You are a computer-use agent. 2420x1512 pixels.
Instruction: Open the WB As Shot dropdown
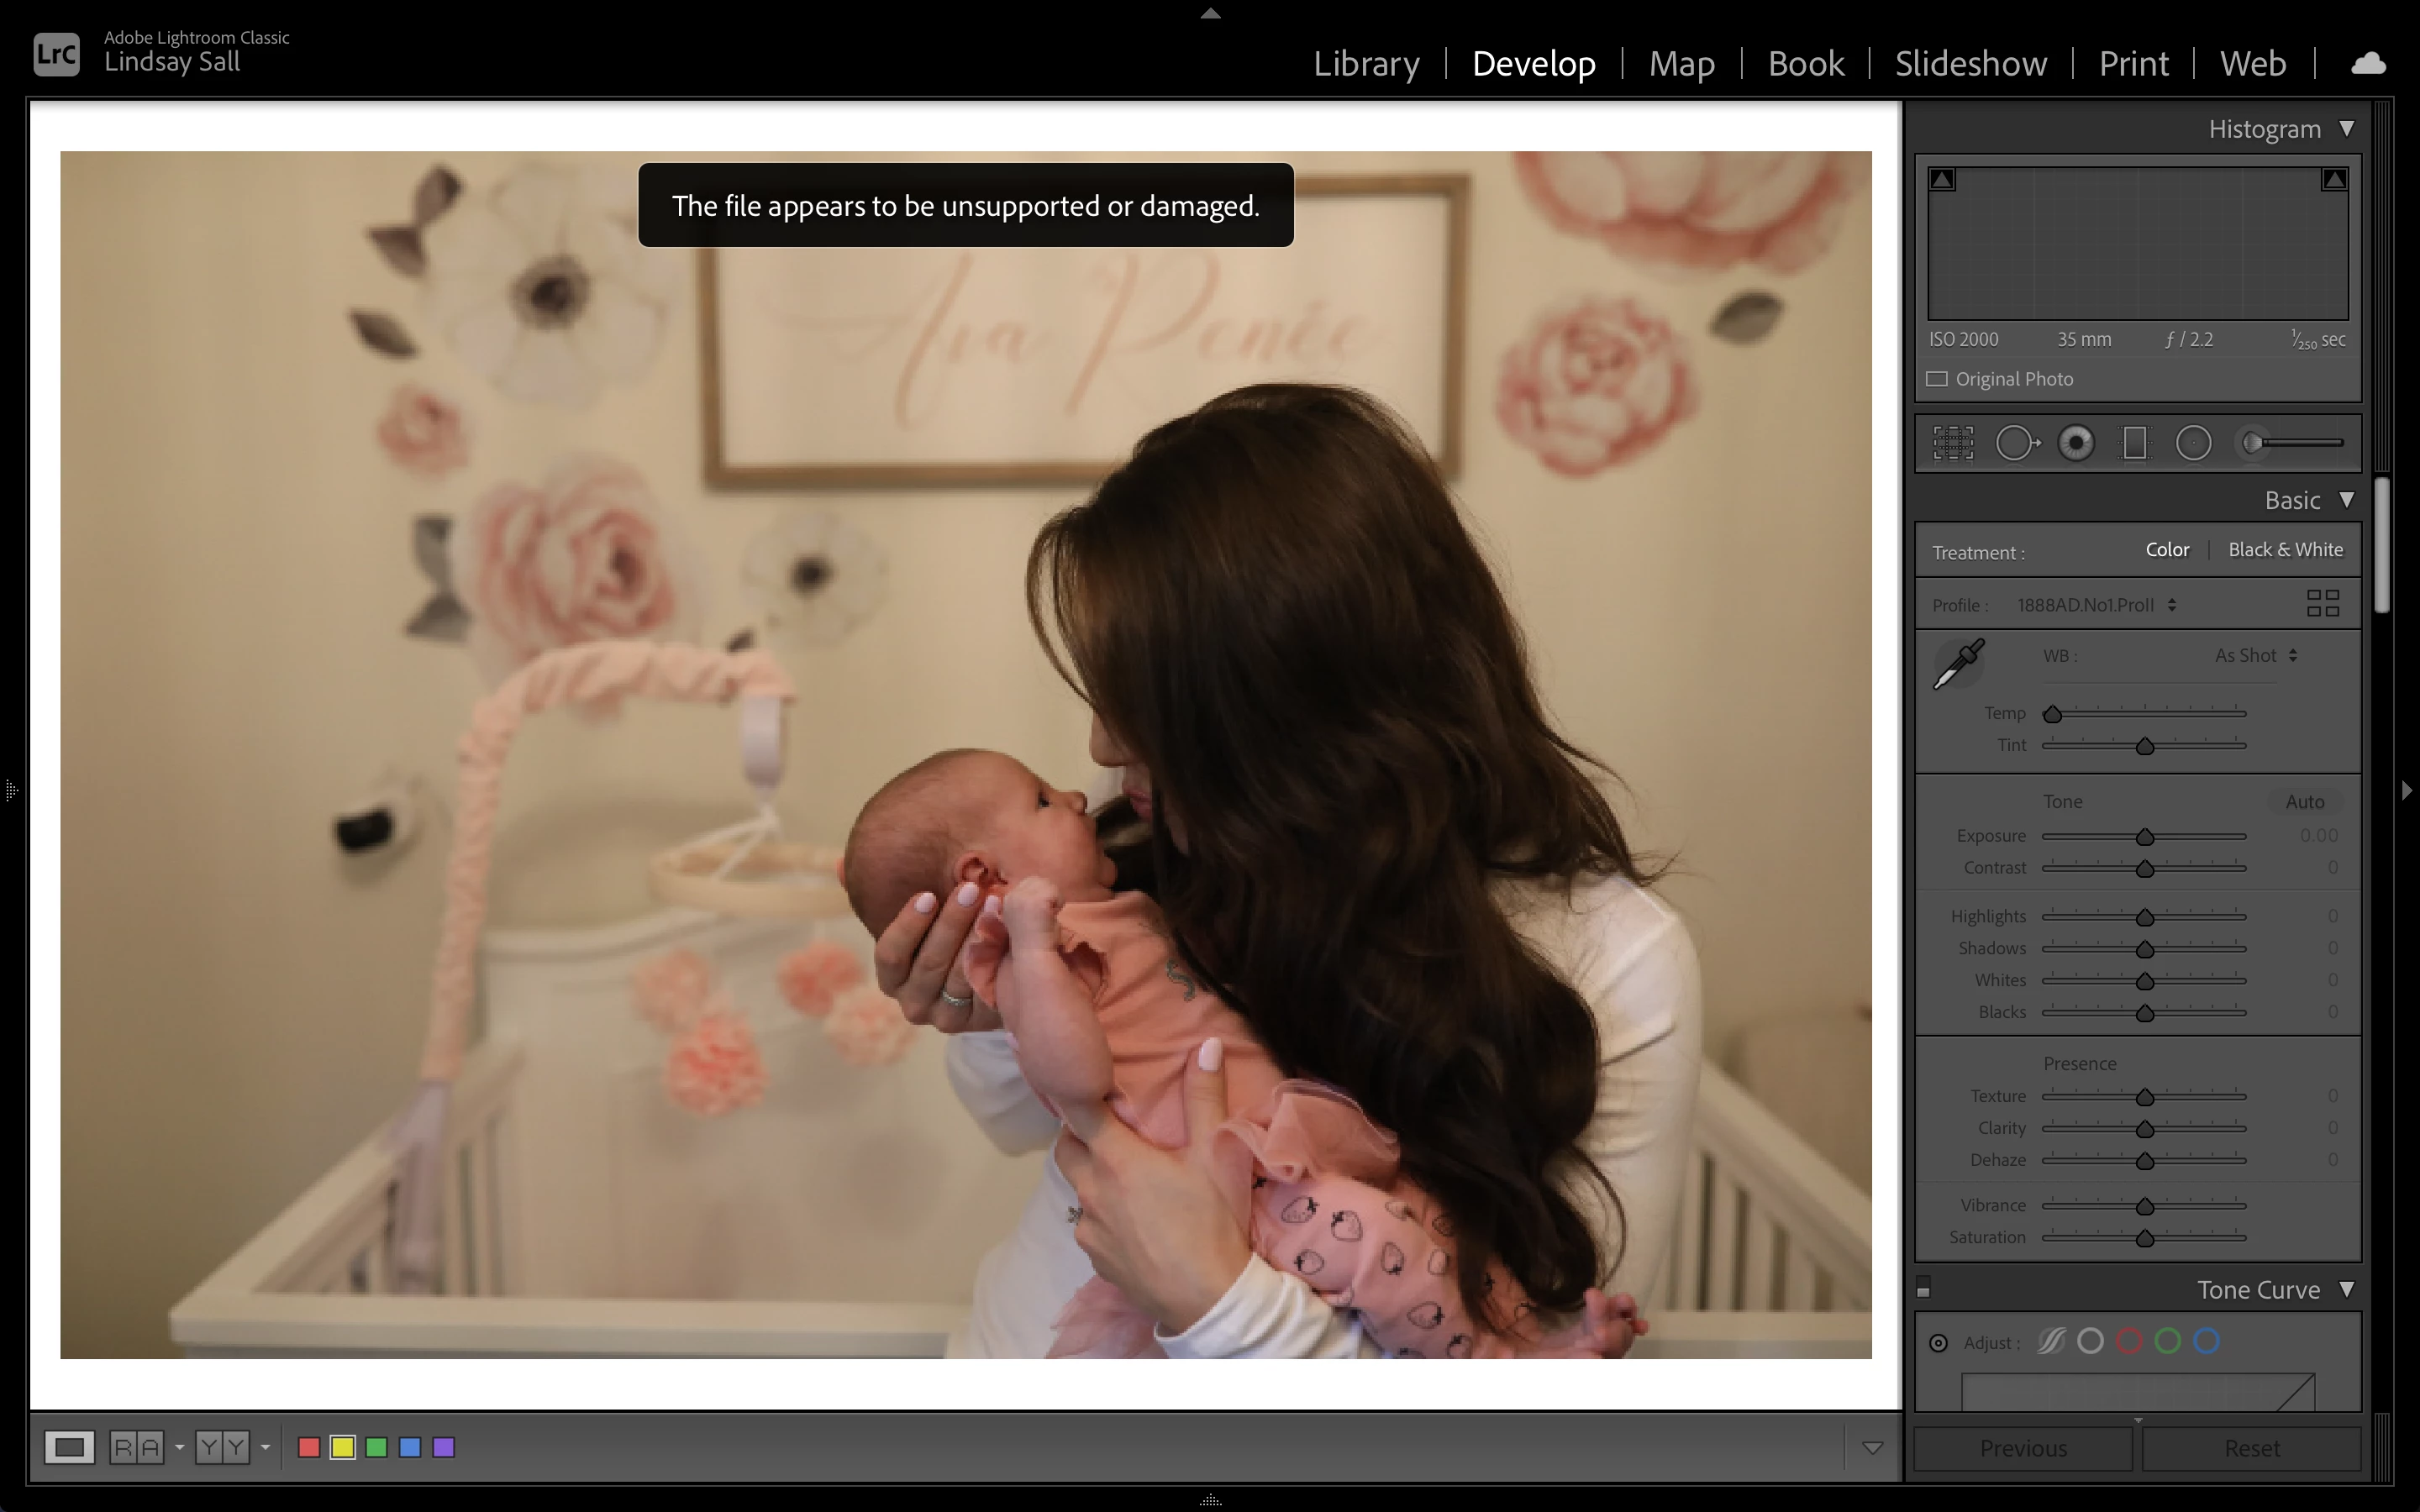(2255, 656)
